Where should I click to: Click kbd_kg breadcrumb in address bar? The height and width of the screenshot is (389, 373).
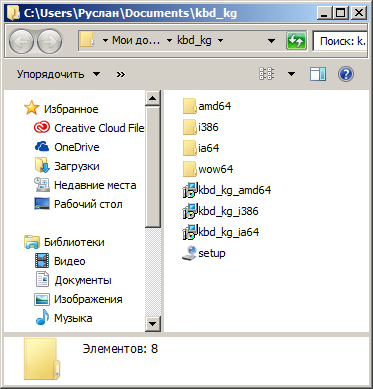[194, 40]
